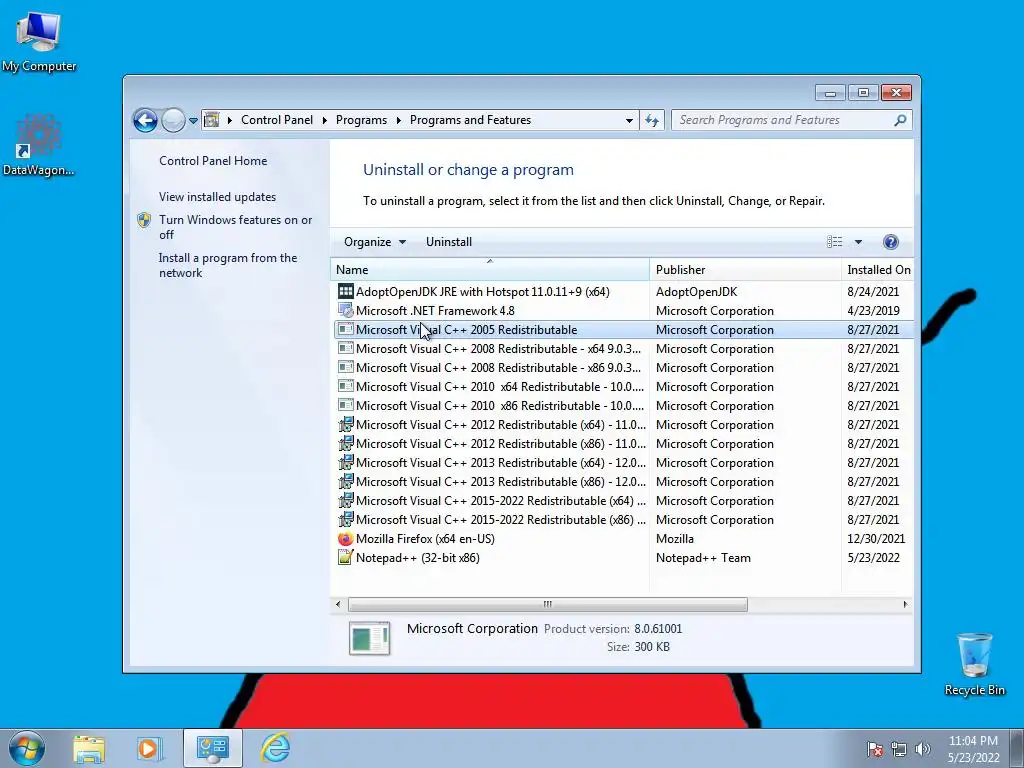Select Visual C++ 2013 (x86) Redistributable icon

345,481
